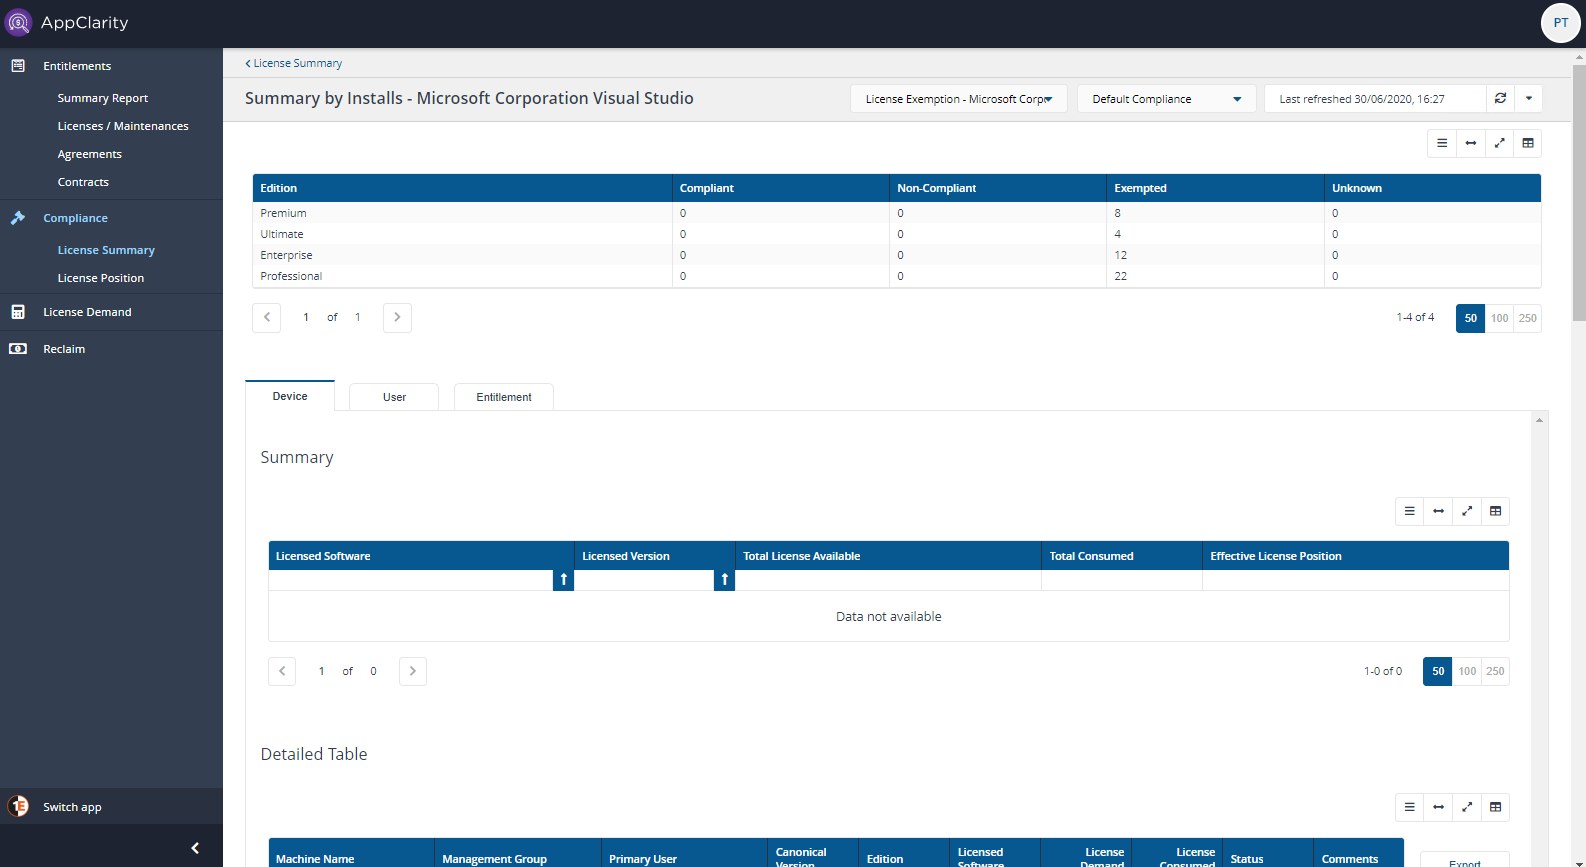Go to previous page of Edition table

[x=267, y=318]
